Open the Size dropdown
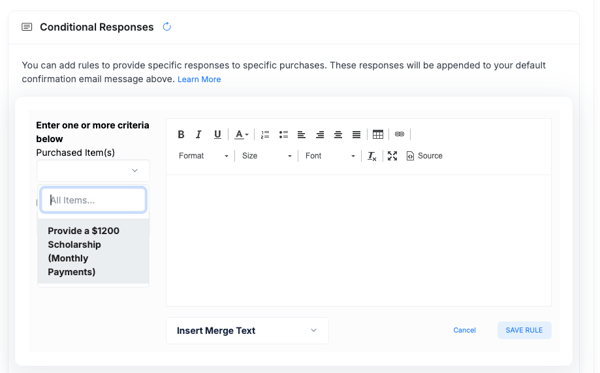Image resolution: width=600 pixels, height=373 pixels. tap(267, 156)
